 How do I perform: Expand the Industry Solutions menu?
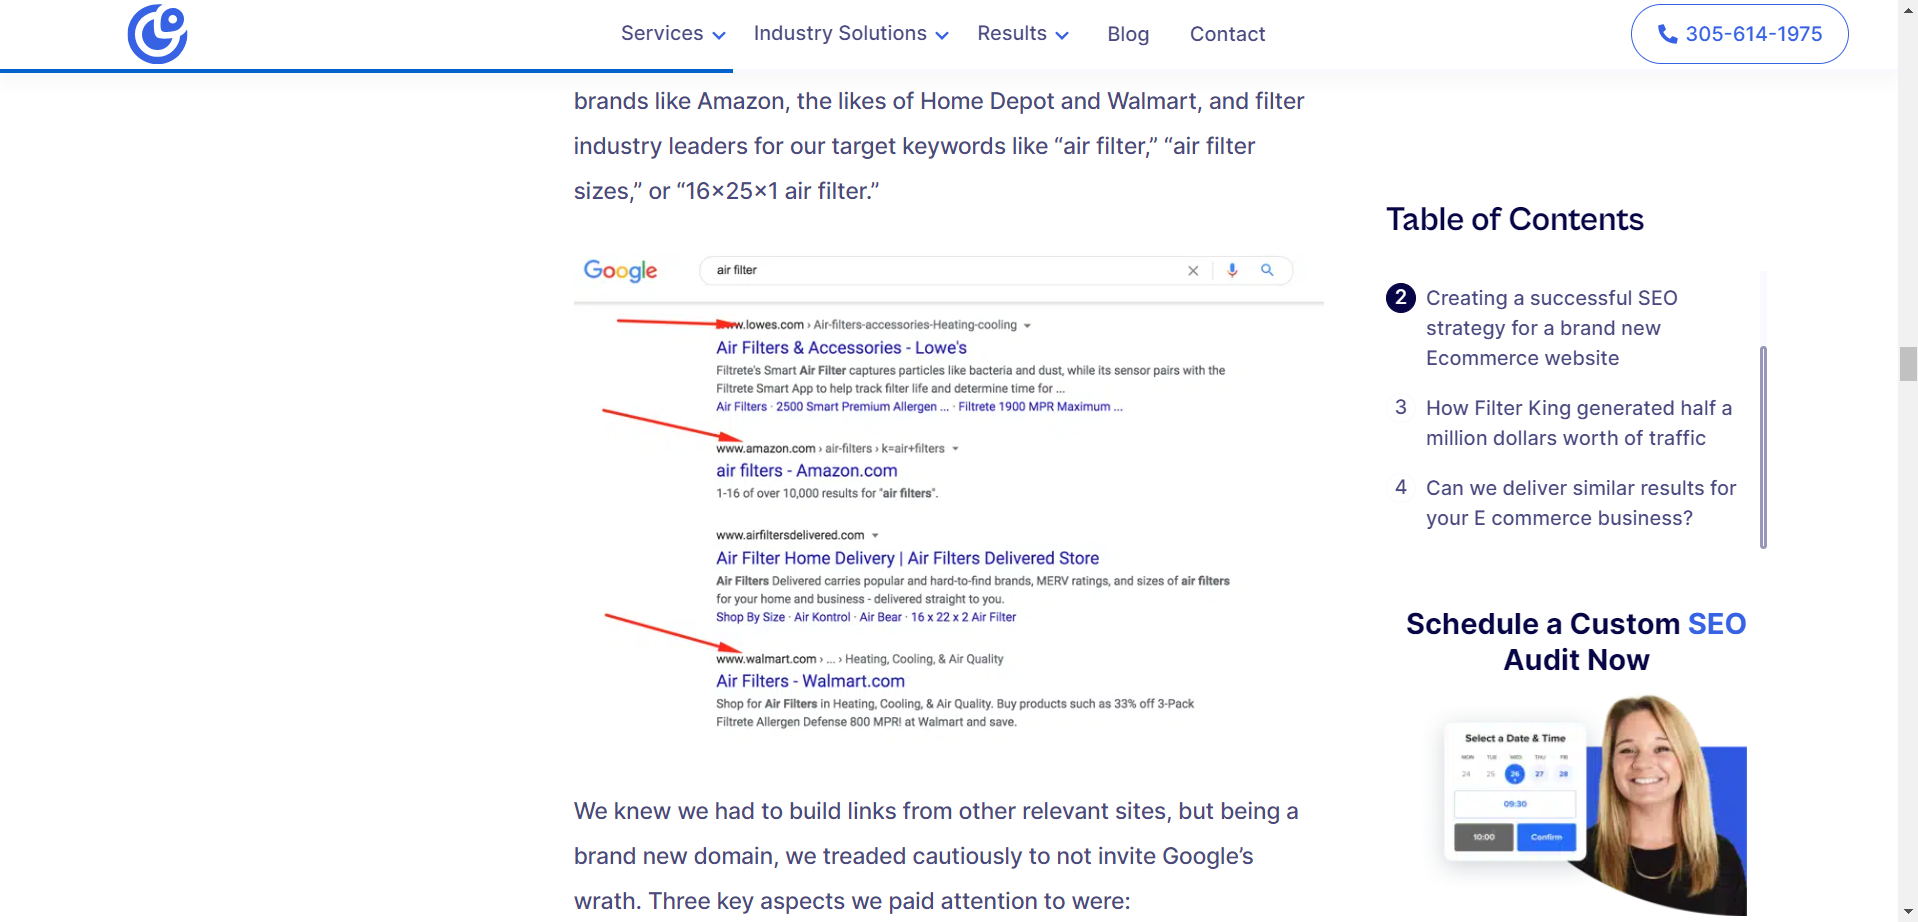coord(851,34)
